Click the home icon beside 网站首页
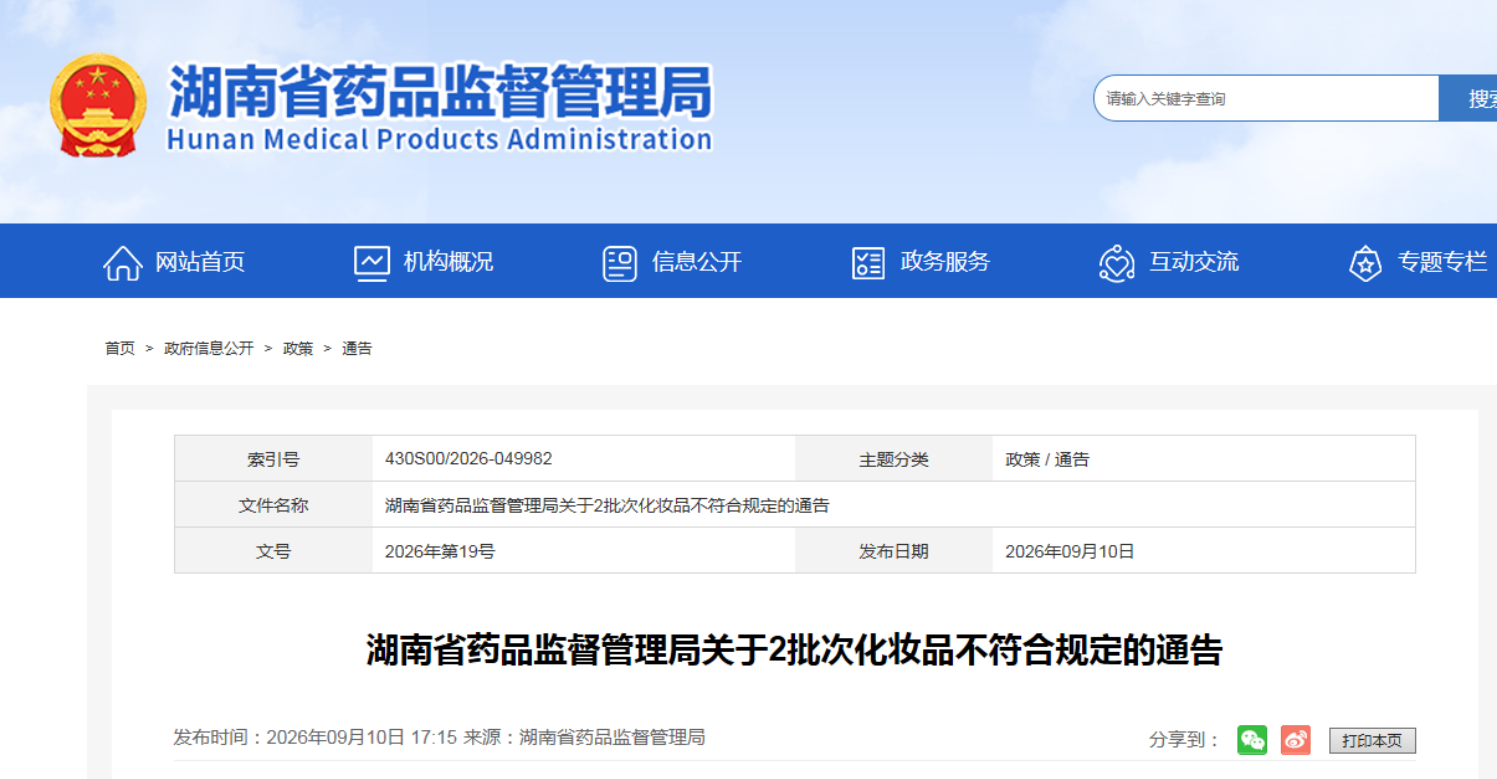 pyautogui.click(x=123, y=263)
